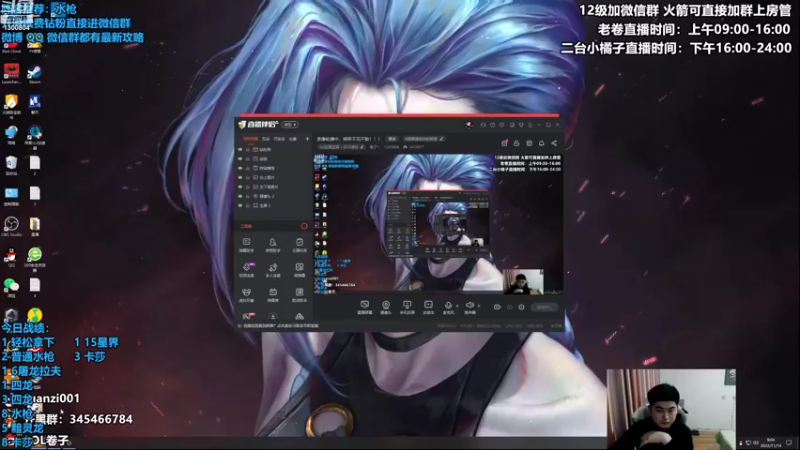Hide the 摄像头 2 source
This screenshot has height=450, width=800.
[x=240, y=196]
